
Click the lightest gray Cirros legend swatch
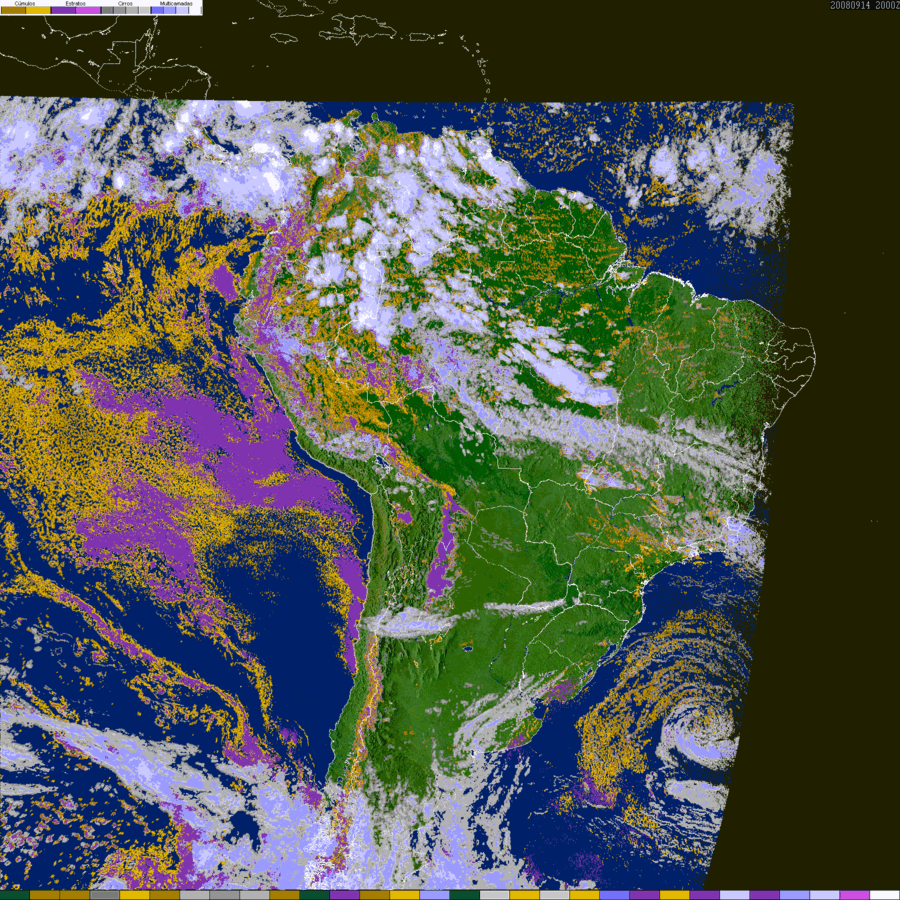[x=144, y=10]
